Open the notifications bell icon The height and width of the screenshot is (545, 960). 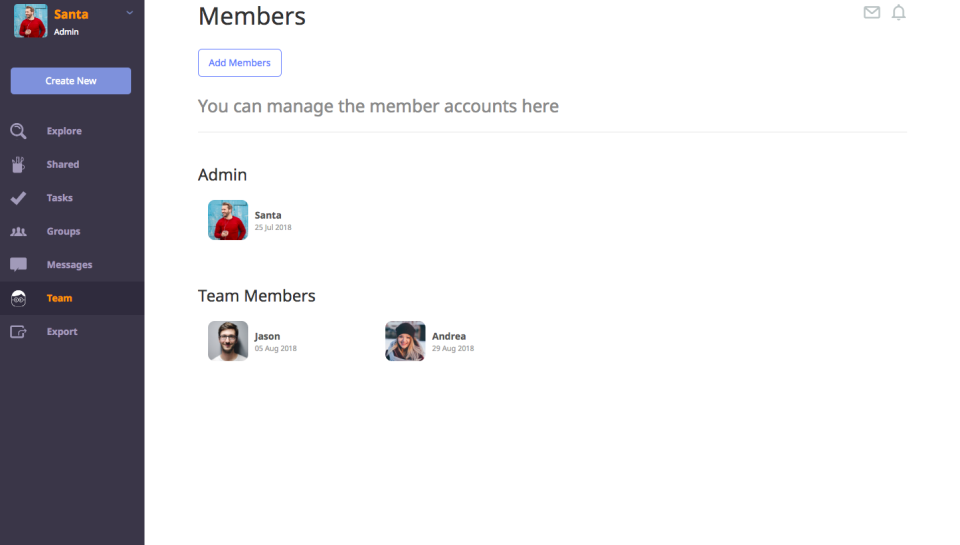pyautogui.click(x=898, y=13)
